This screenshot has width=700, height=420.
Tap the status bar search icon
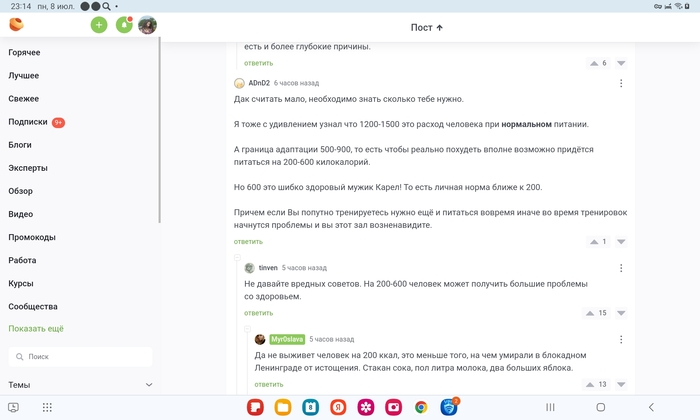click(106, 6)
